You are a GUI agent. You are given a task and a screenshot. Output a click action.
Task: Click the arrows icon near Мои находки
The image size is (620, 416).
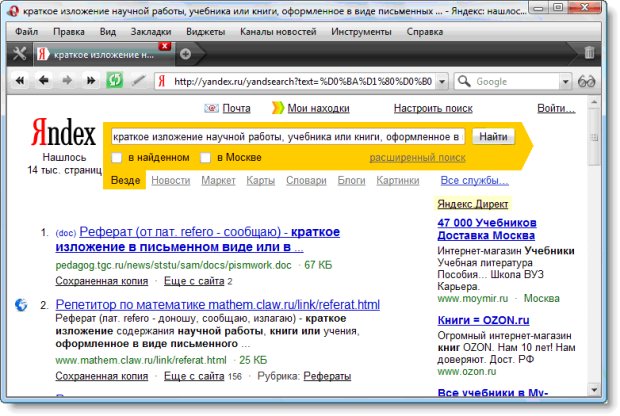(278, 108)
